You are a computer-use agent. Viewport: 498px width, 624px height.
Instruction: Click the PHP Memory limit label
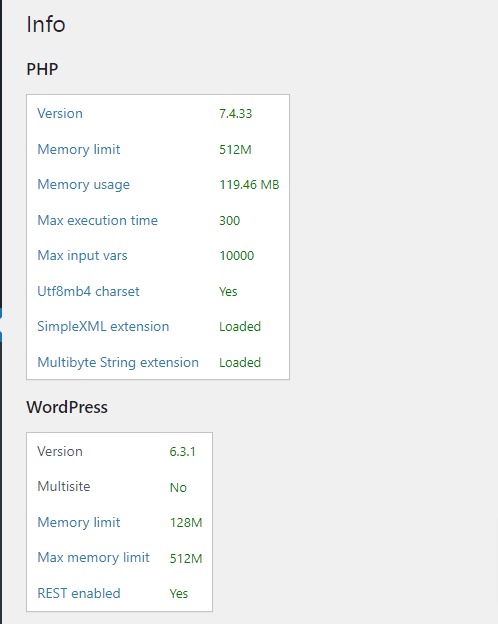78,149
